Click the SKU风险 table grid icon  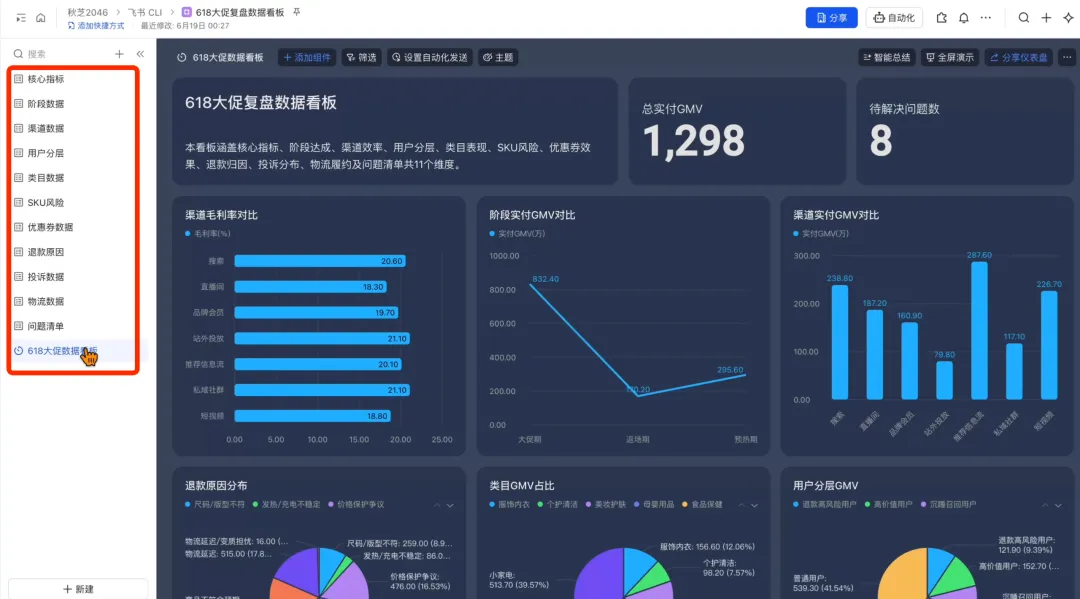(x=19, y=202)
